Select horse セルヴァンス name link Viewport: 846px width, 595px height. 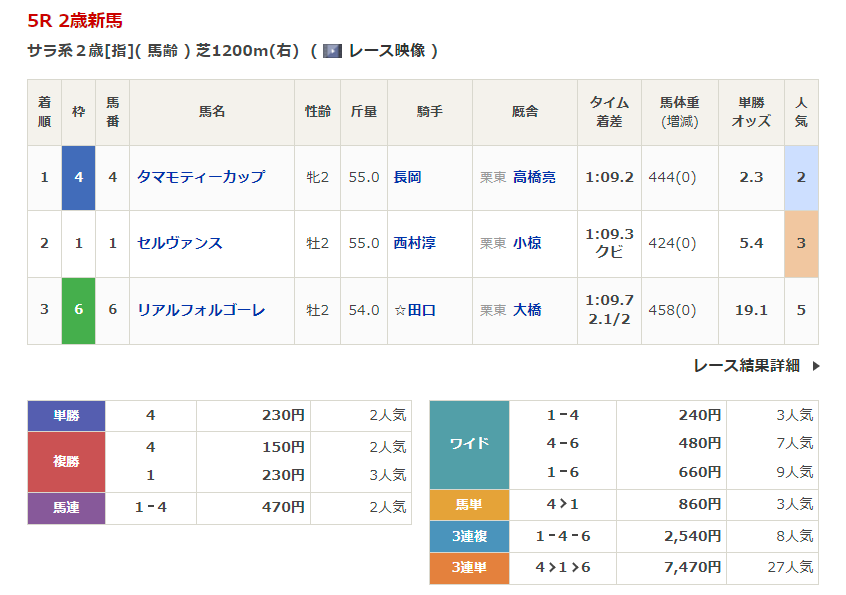pos(180,243)
